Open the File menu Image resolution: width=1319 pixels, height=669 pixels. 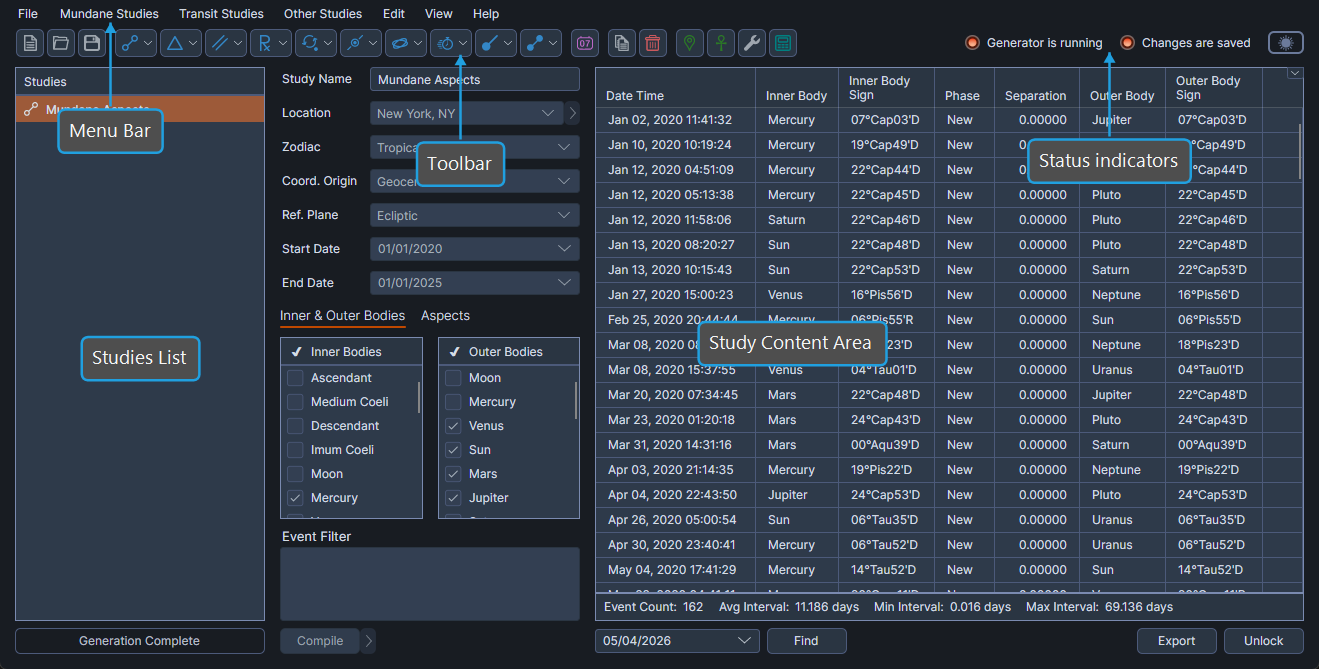28,14
